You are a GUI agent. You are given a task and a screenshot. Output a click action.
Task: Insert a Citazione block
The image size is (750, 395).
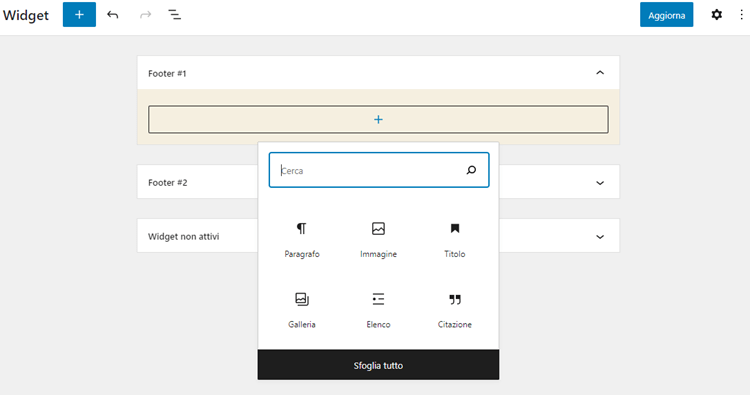tap(455, 310)
